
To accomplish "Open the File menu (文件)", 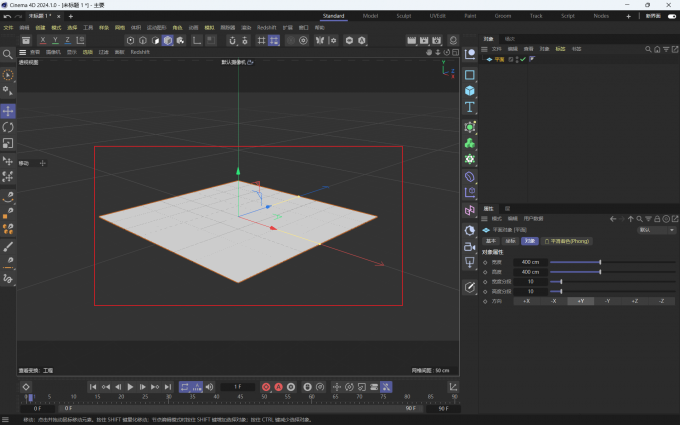I will (8, 27).
